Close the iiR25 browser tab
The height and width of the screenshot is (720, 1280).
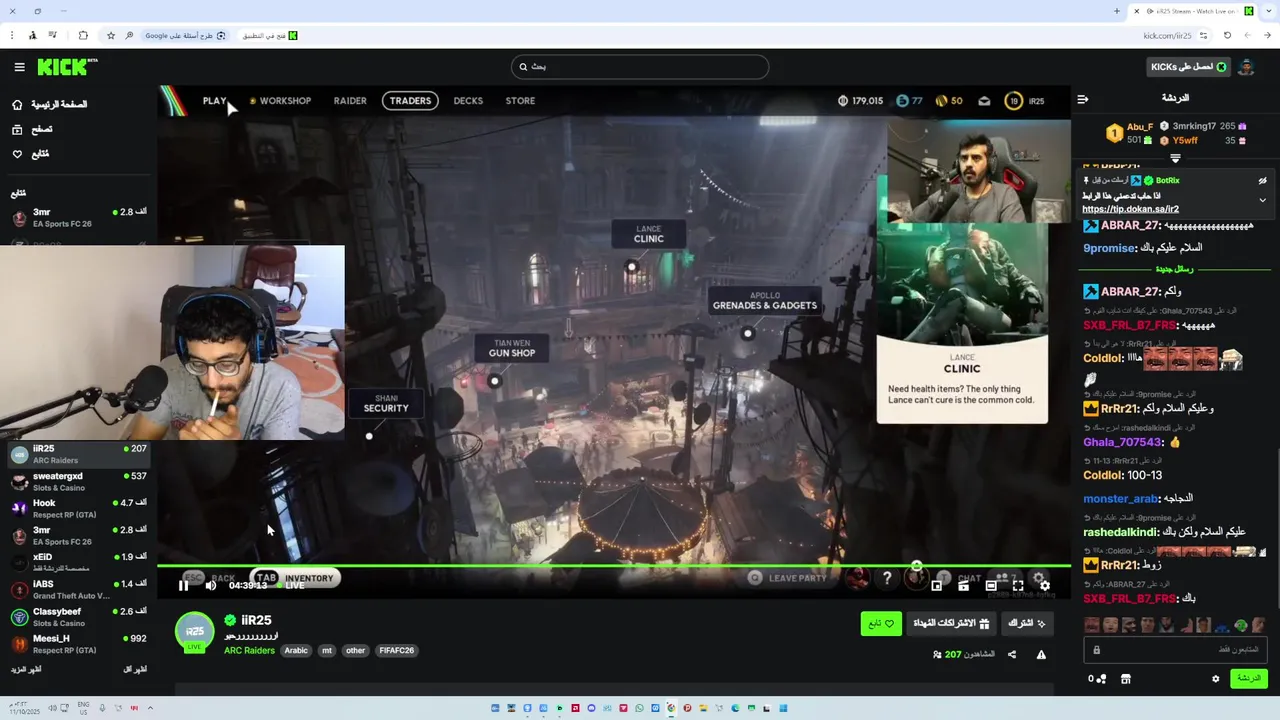tap(1136, 11)
